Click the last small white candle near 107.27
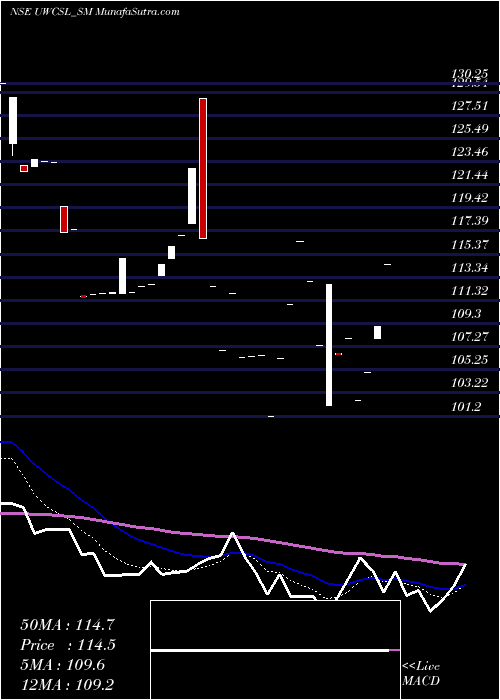Image resolution: width=500 pixels, height=700 pixels. click(377, 333)
